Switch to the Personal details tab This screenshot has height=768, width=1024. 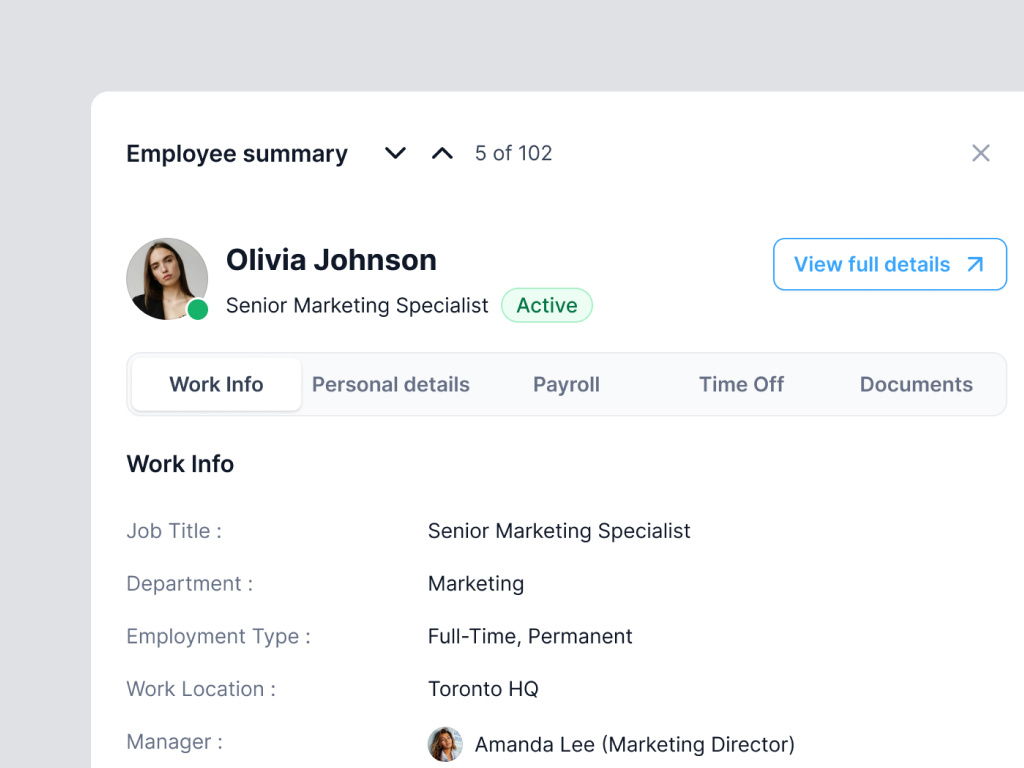[x=391, y=384]
